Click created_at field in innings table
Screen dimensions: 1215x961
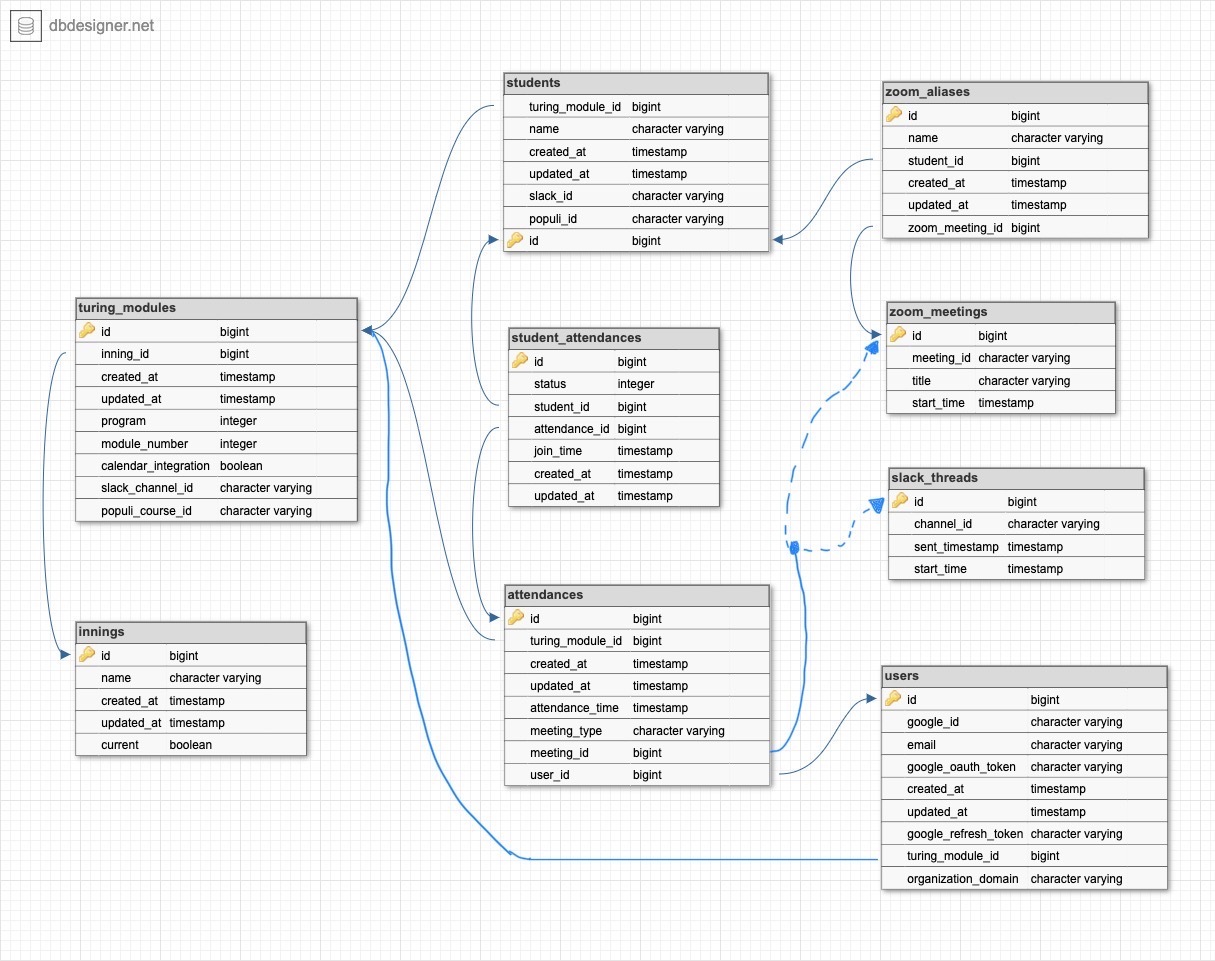(191, 700)
